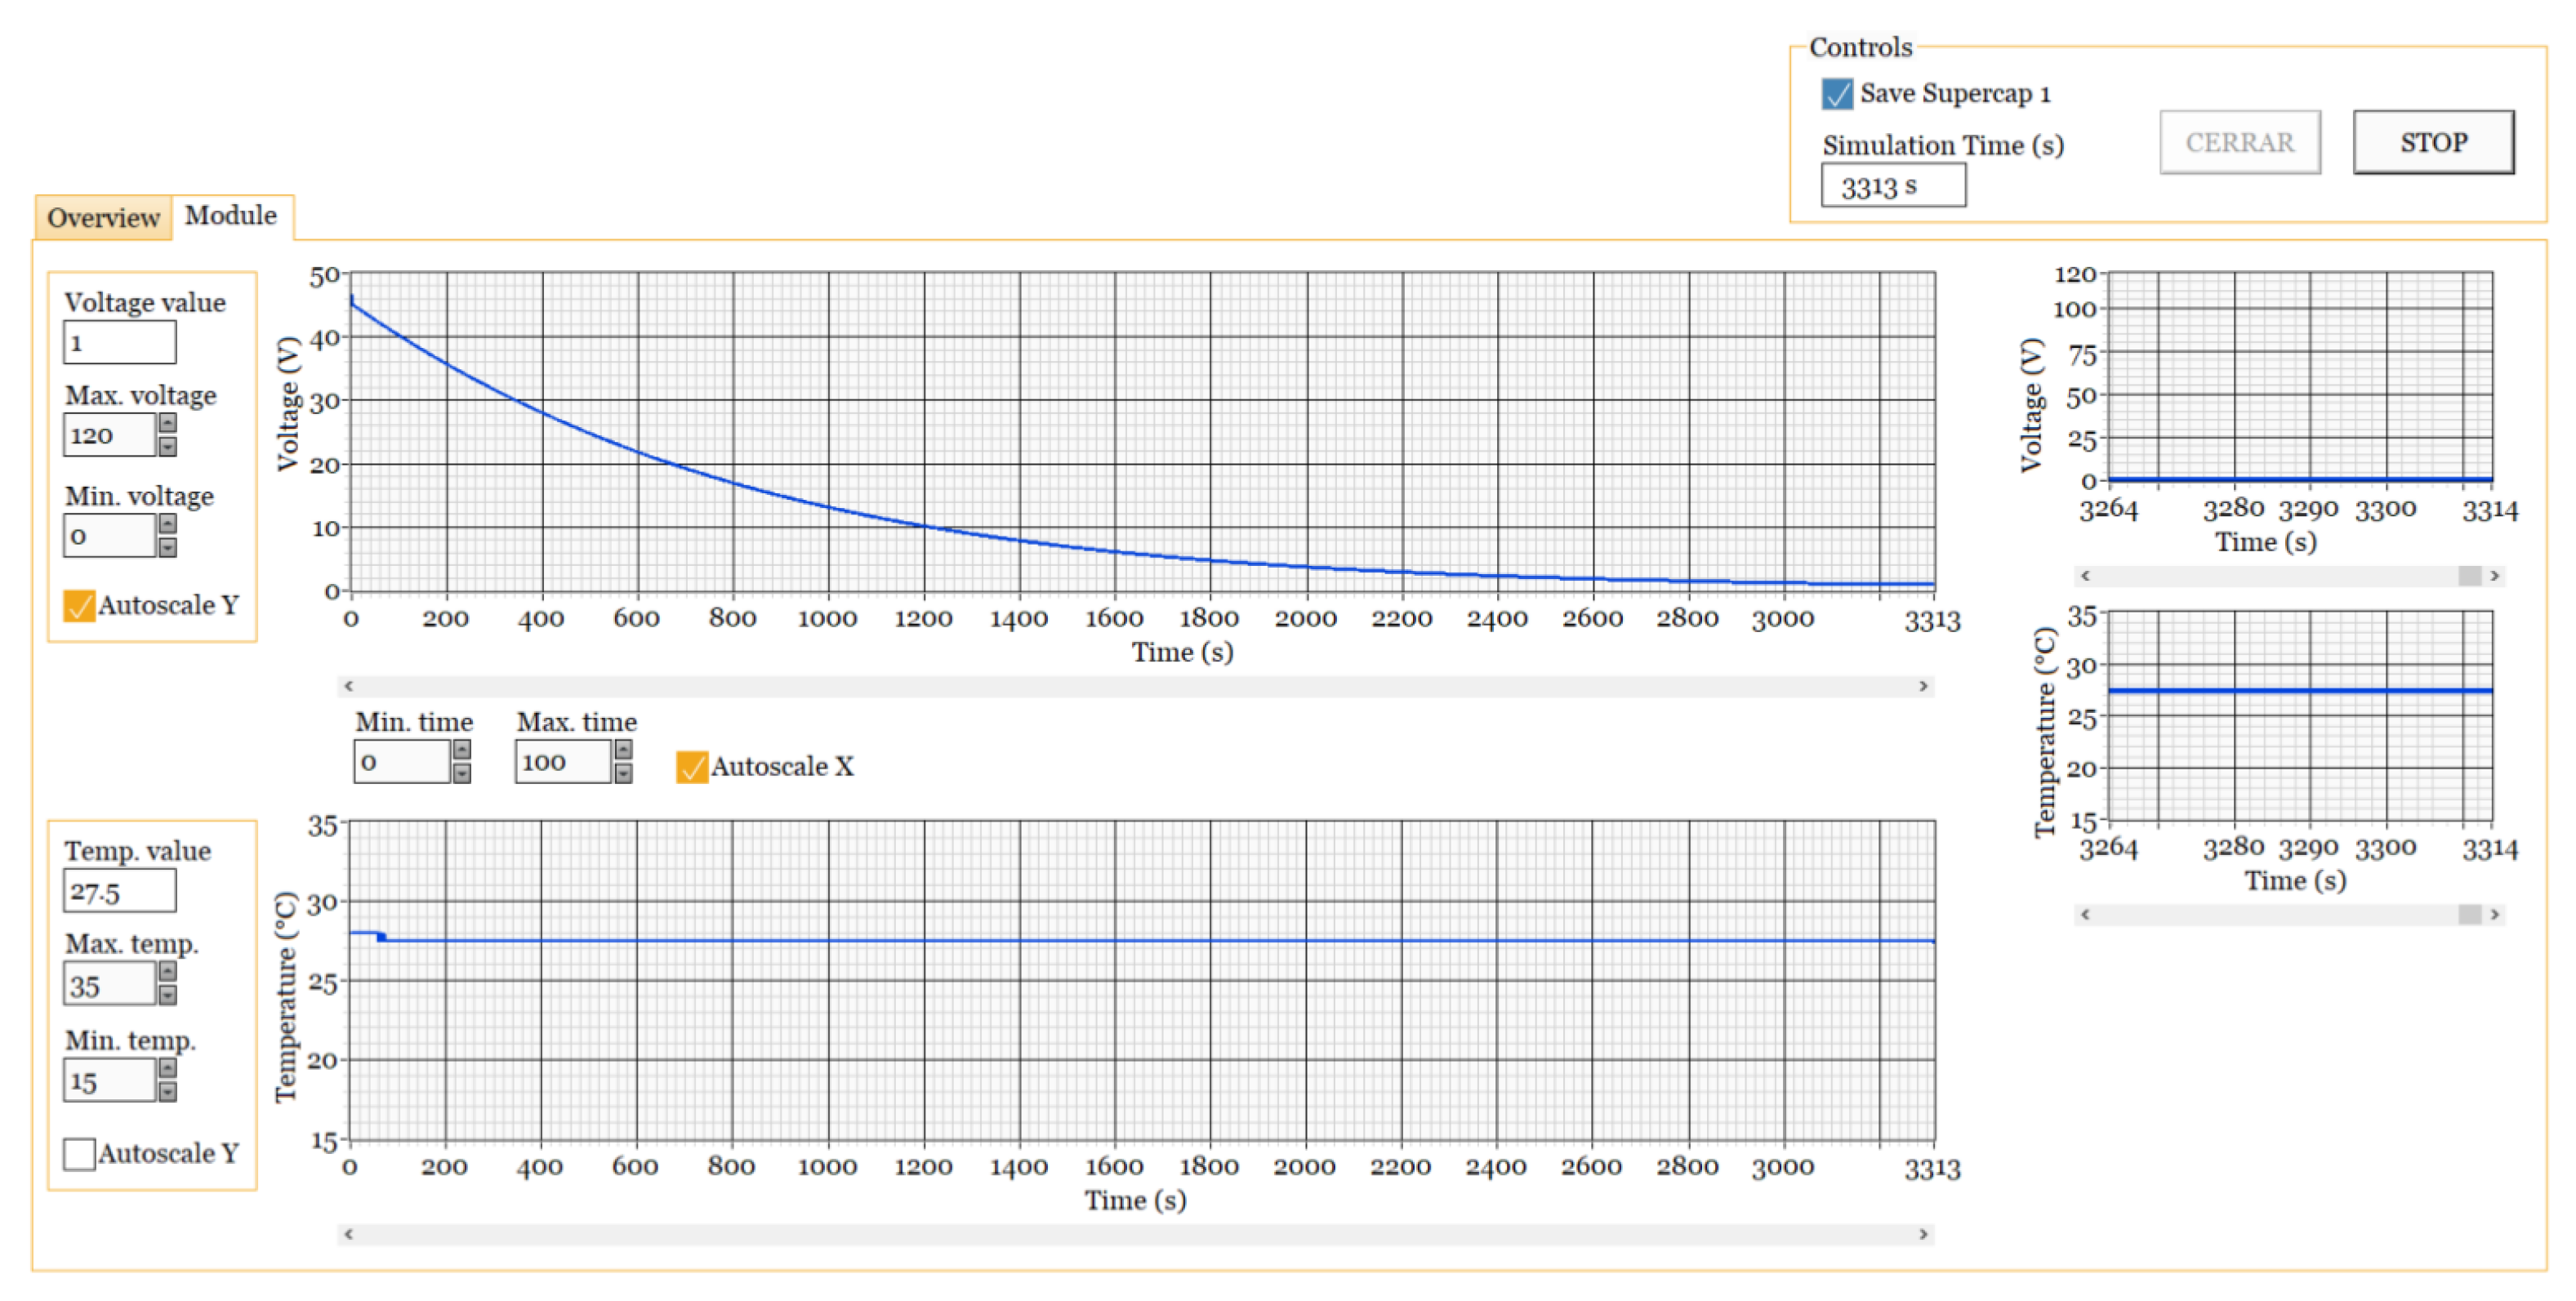The image size is (2576, 1301).
Task: Click the CERRAR button
Action: [2239, 142]
